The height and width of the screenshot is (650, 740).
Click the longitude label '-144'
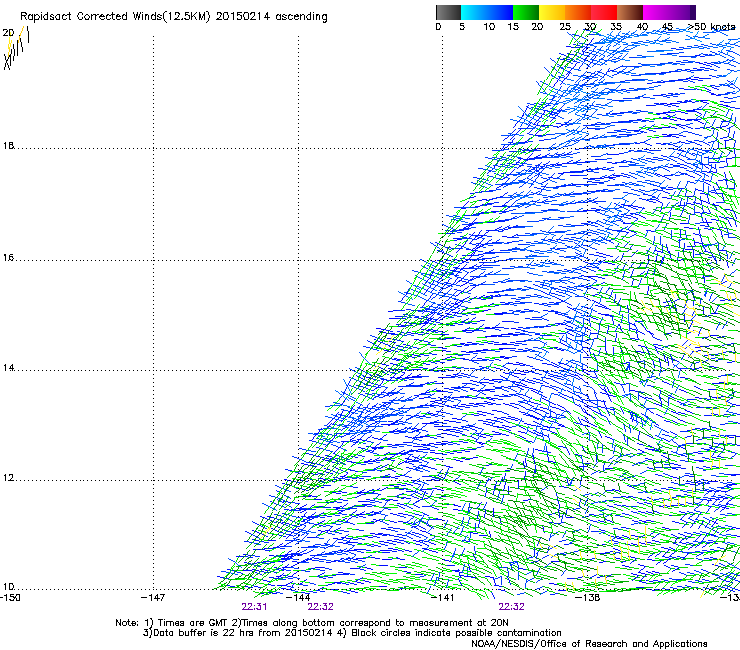tap(298, 598)
